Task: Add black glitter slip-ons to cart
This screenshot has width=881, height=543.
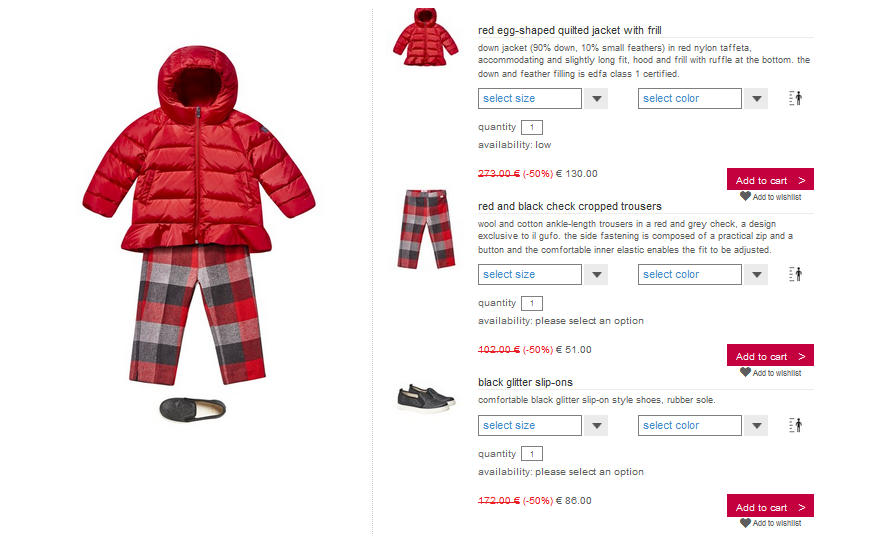Action: [770, 506]
